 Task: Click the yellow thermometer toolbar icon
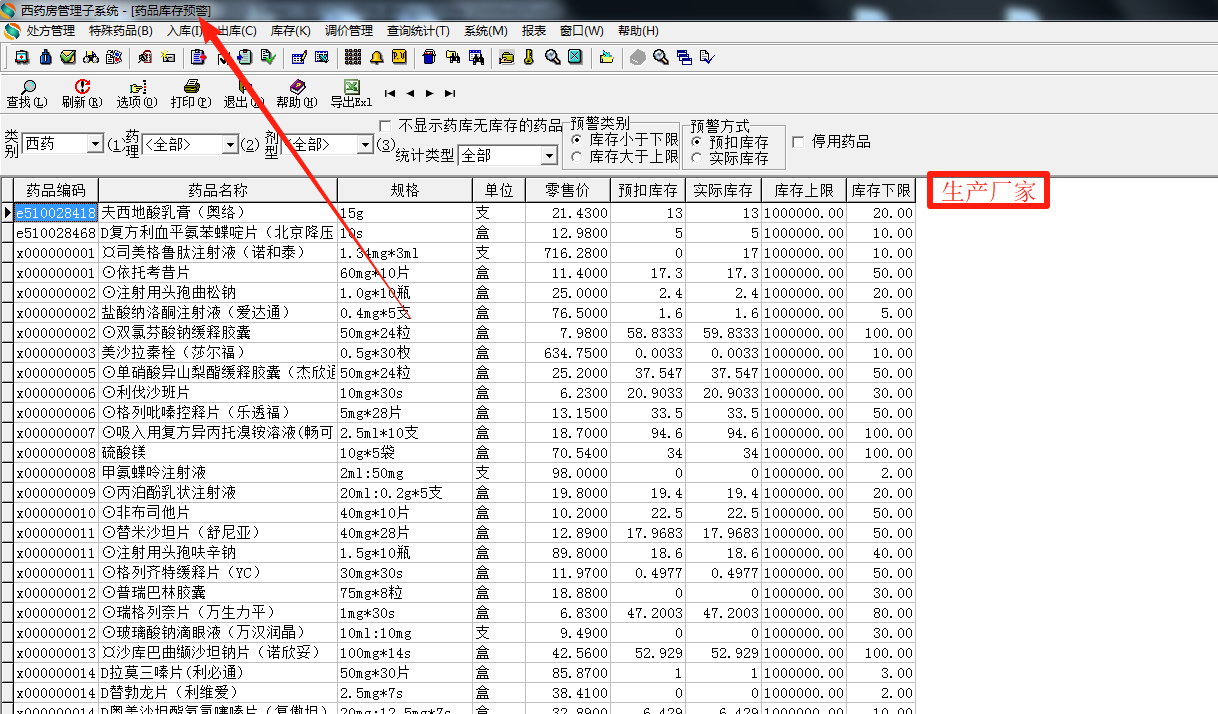tap(529, 57)
